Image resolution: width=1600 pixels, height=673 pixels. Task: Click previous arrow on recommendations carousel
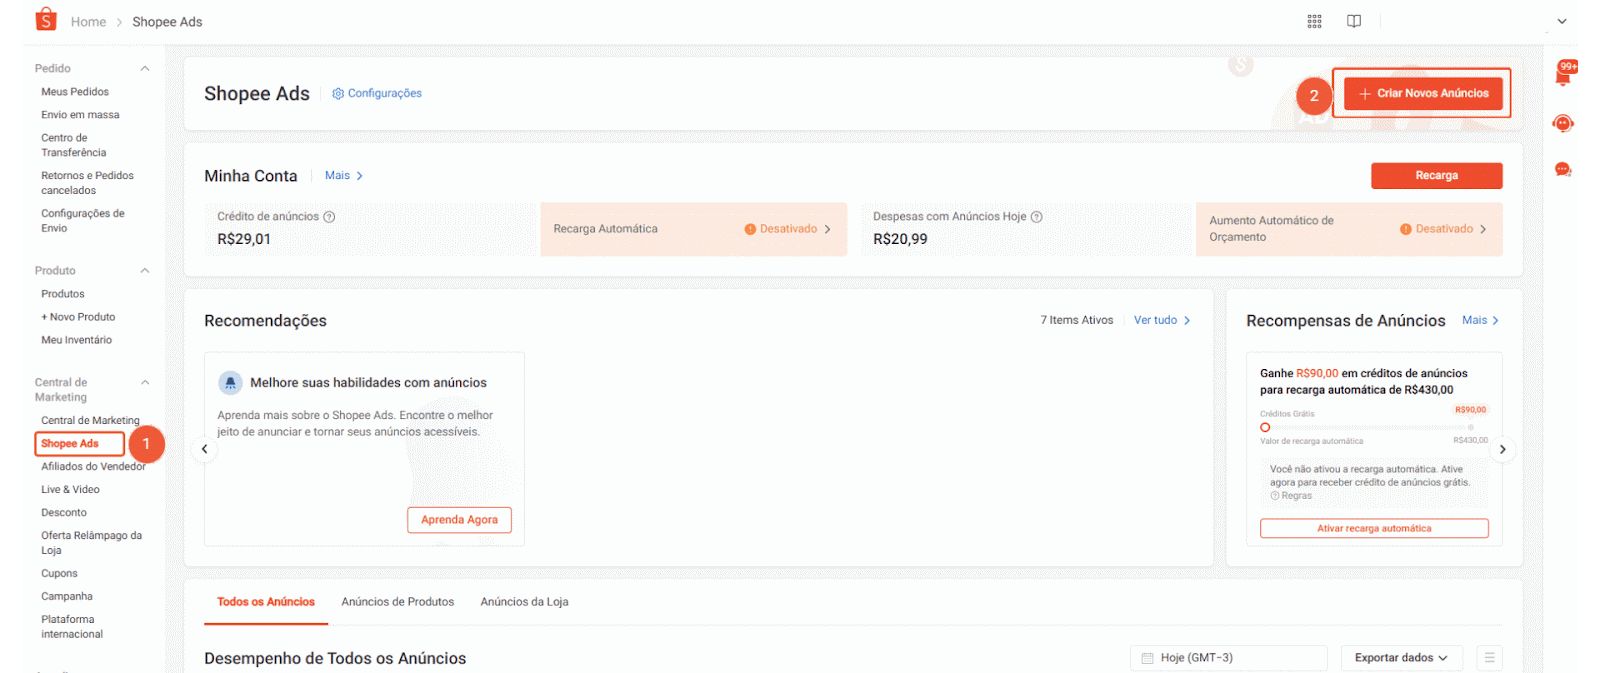pyautogui.click(x=205, y=449)
